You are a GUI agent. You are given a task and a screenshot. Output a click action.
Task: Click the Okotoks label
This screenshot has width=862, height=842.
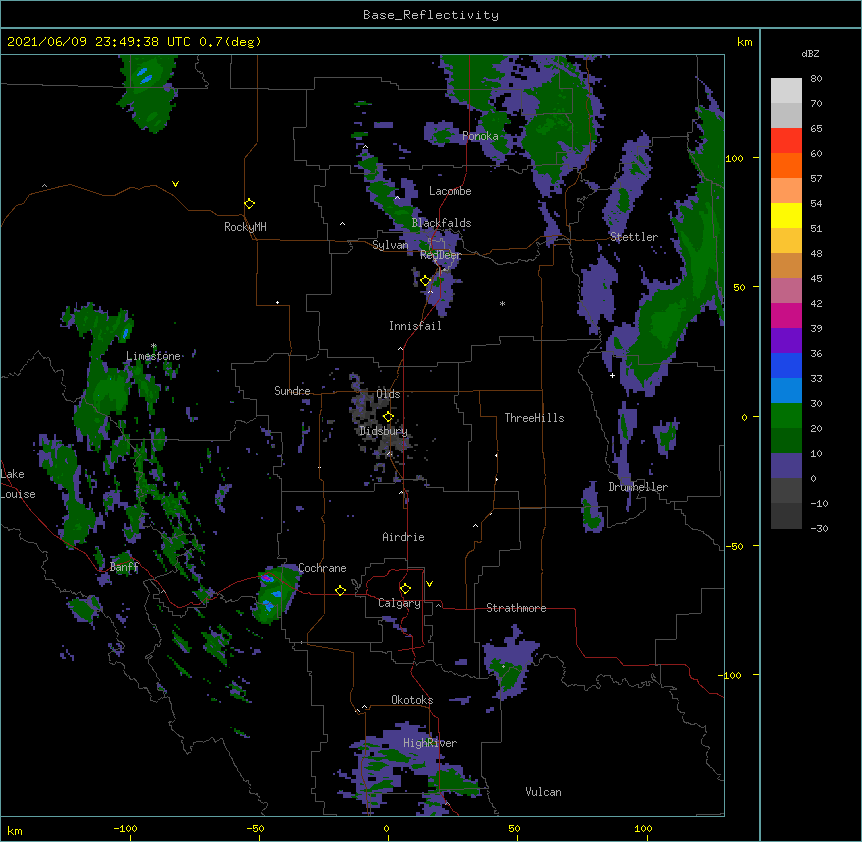(412, 700)
